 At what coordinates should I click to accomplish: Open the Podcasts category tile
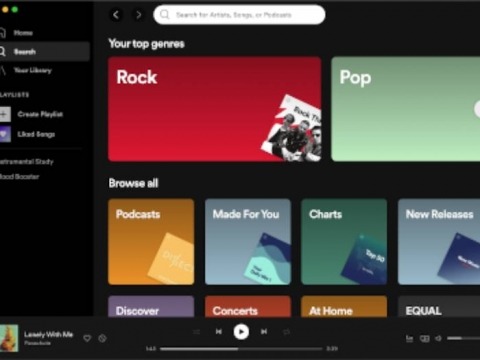[x=151, y=242]
